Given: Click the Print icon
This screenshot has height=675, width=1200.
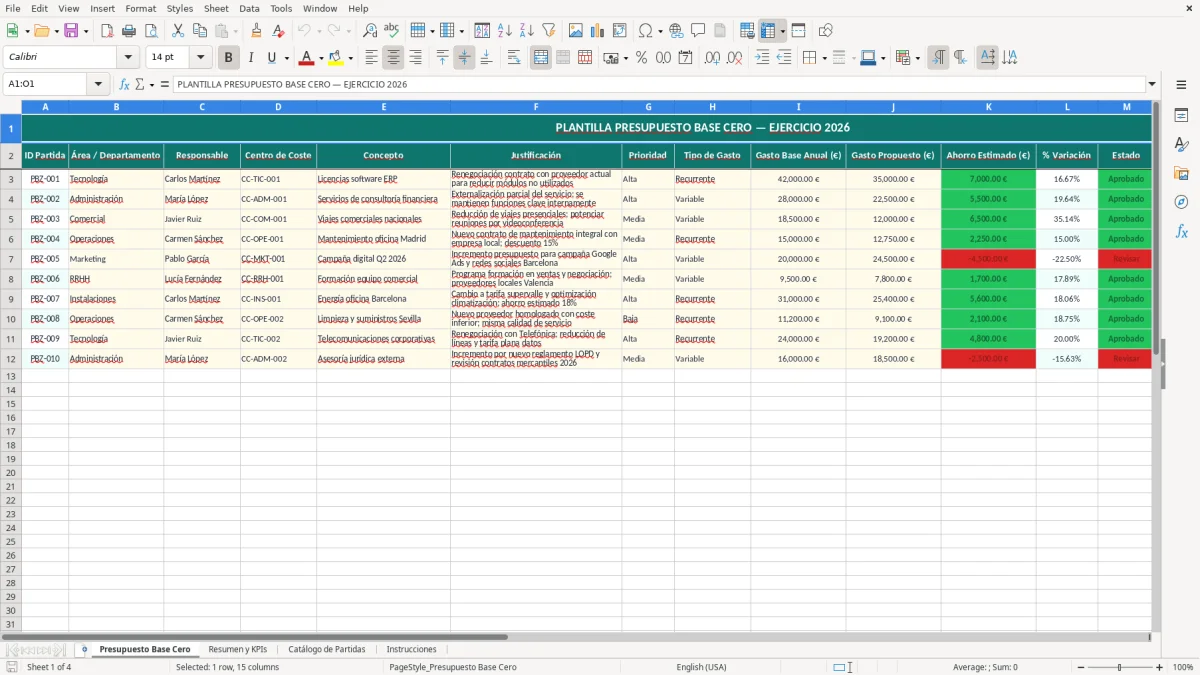Looking at the screenshot, I should point(129,31).
